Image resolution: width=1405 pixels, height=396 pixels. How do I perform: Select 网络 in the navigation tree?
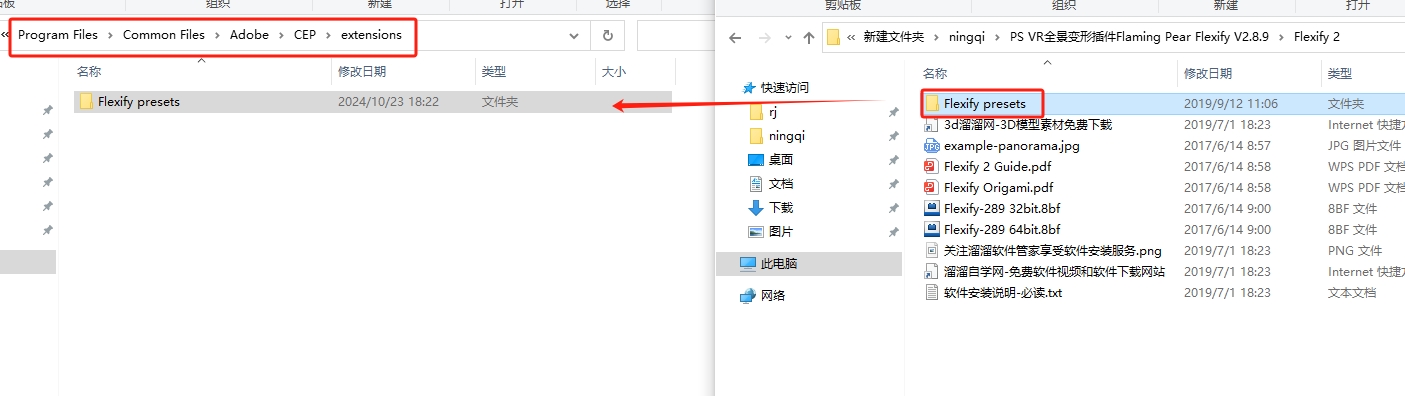pyautogui.click(x=773, y=295)
